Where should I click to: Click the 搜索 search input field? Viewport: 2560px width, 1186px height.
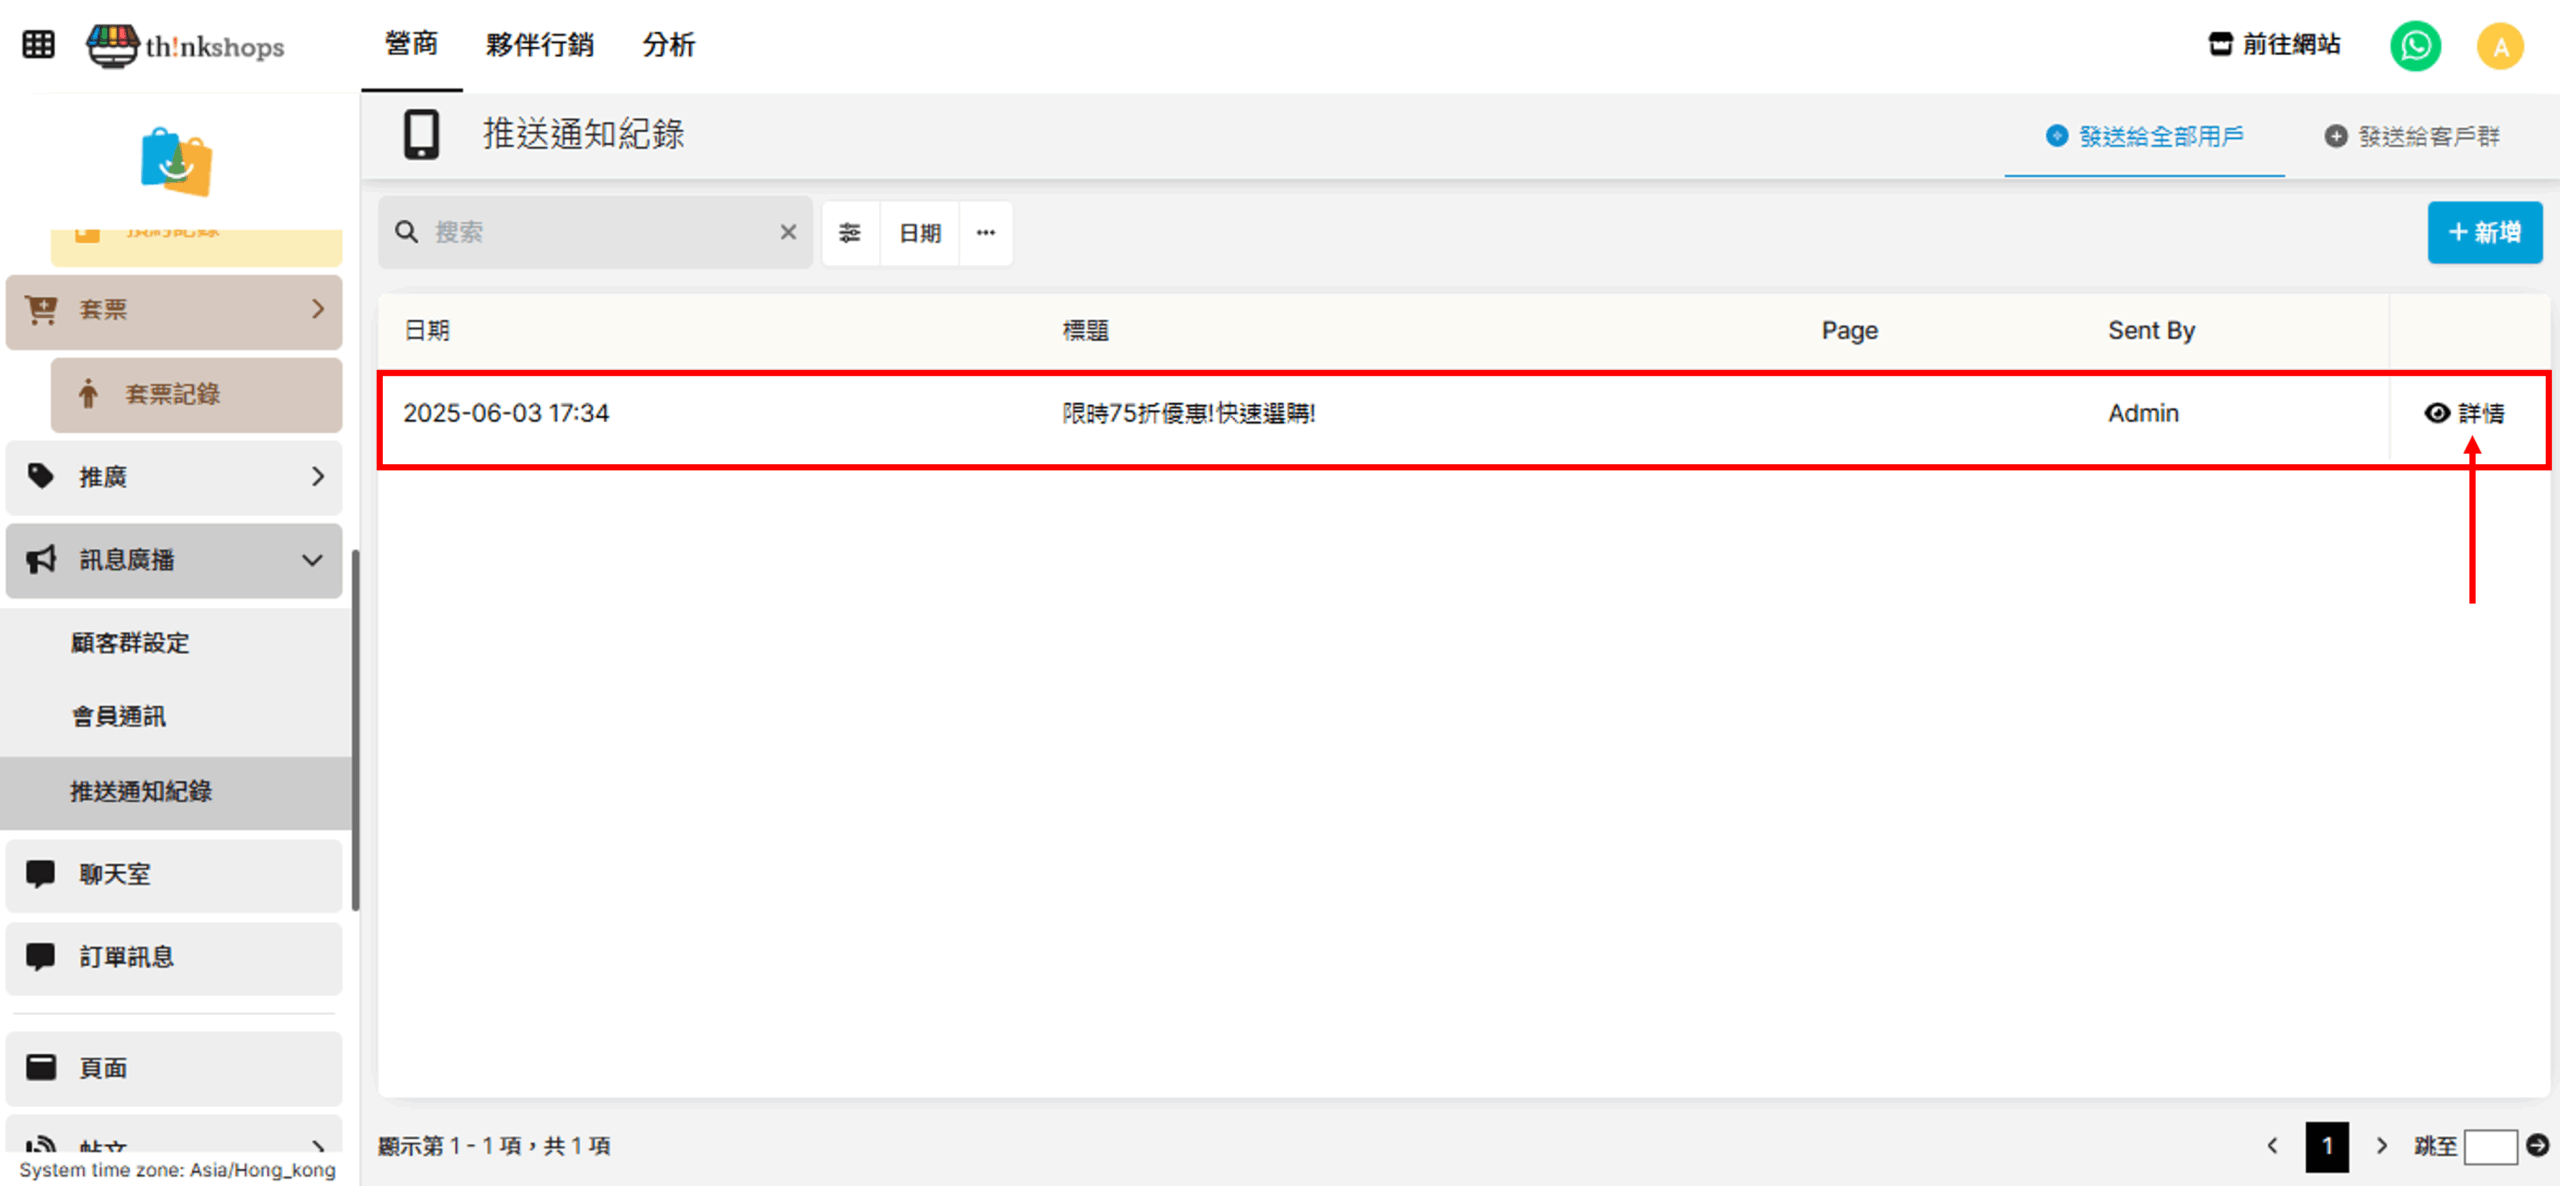tap(600, 233)
